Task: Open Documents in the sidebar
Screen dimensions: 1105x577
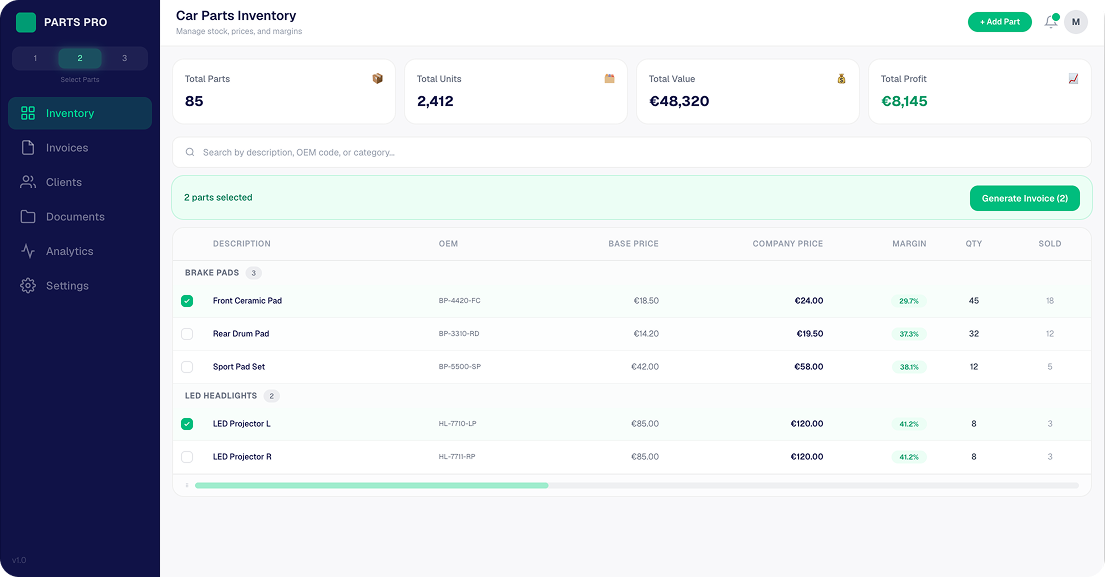Action: tap(80, 217)
